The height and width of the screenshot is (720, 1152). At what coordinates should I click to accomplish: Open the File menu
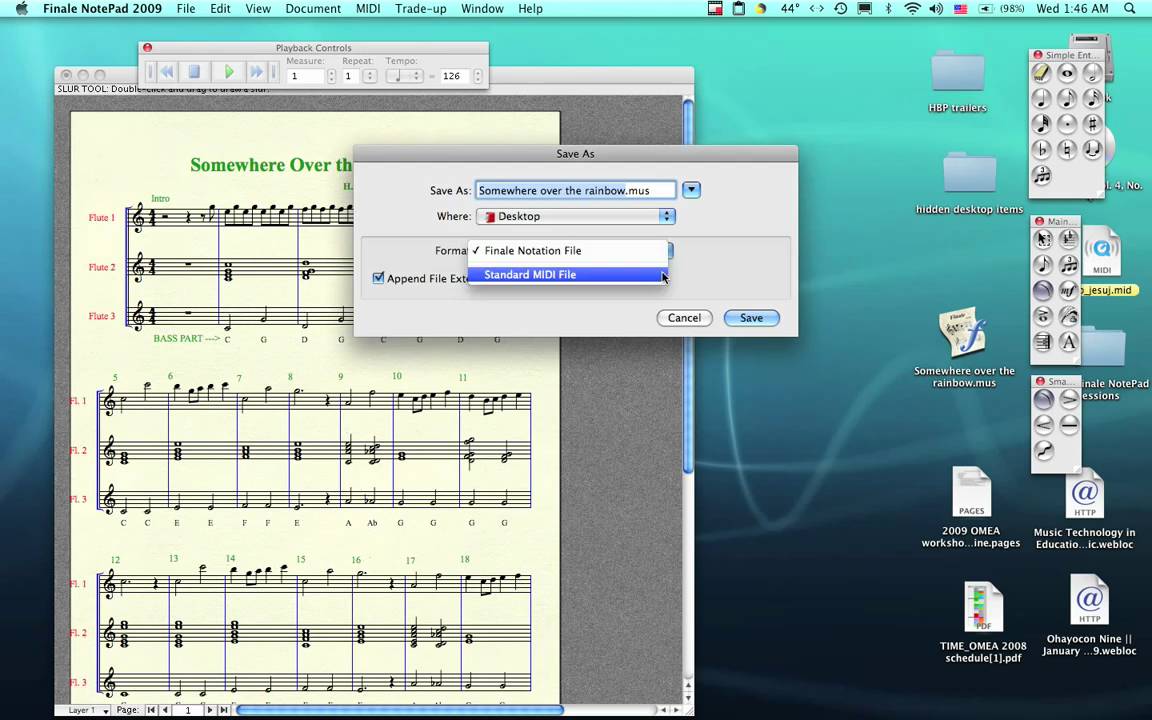click(x=186, y=9)
